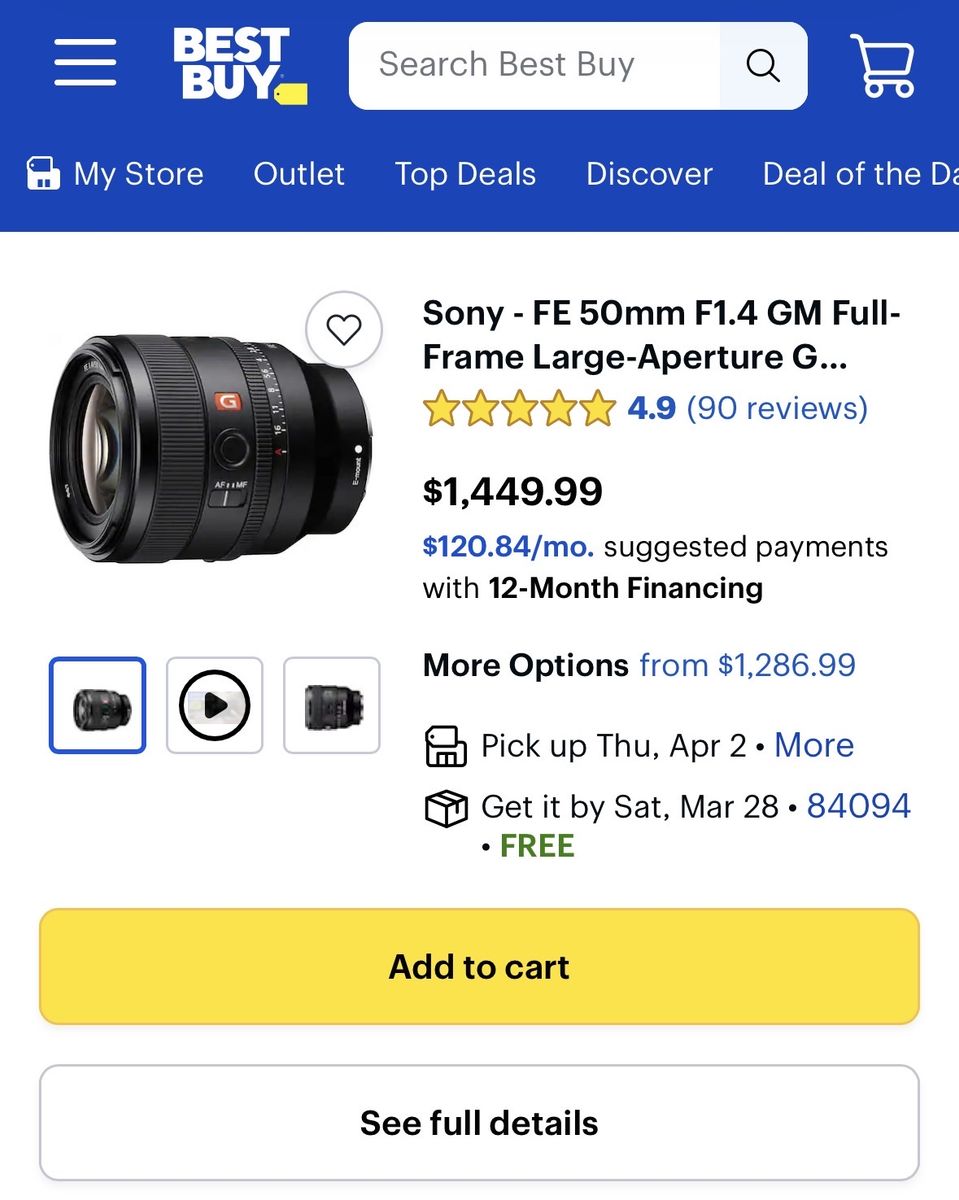Open the hamburger navigation menu
The height and width of the screenshot is (1200, 959).
(85, 65)
